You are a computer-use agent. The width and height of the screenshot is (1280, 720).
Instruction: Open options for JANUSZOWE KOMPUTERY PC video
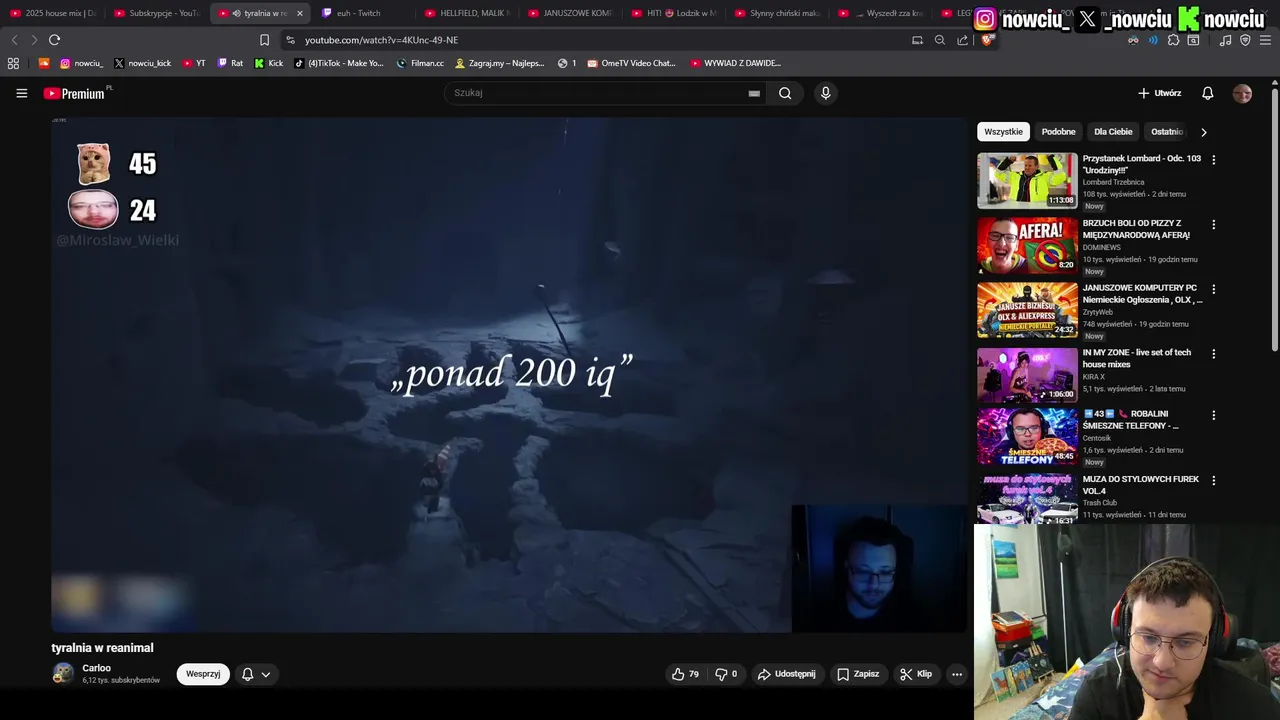1213,289
